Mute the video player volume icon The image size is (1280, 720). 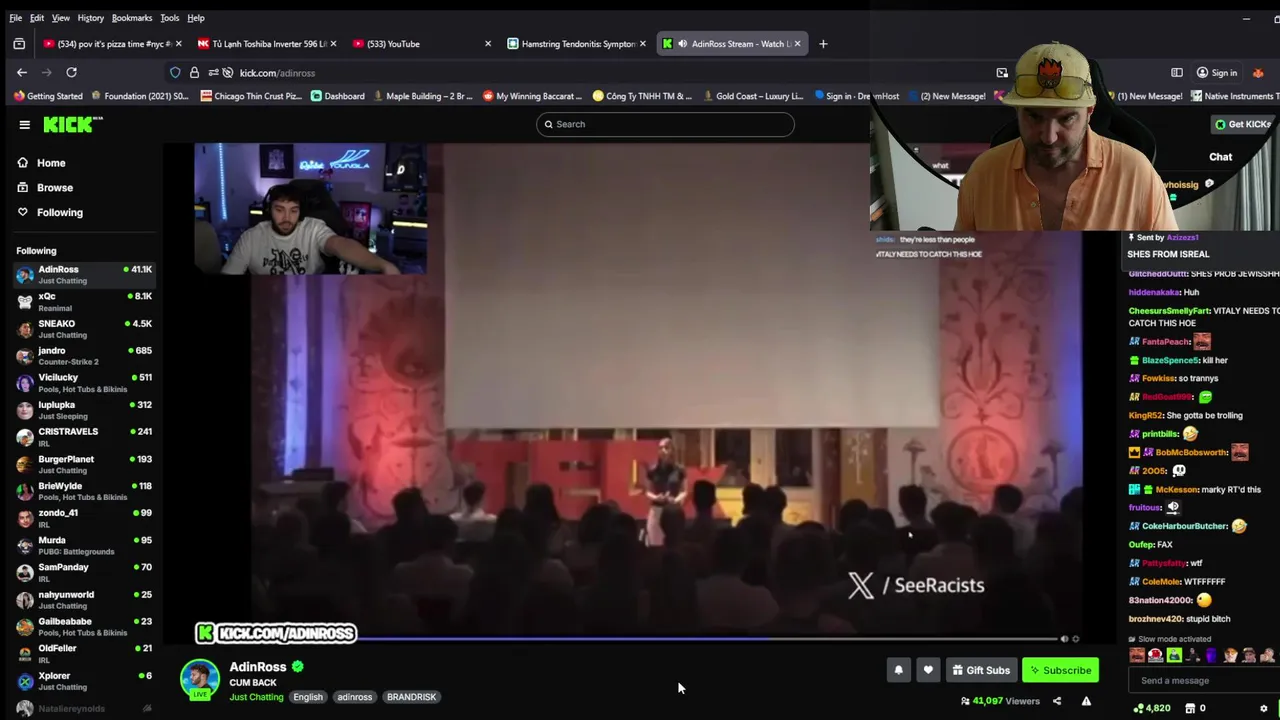pyautogui.click(x=1064, y=638)
